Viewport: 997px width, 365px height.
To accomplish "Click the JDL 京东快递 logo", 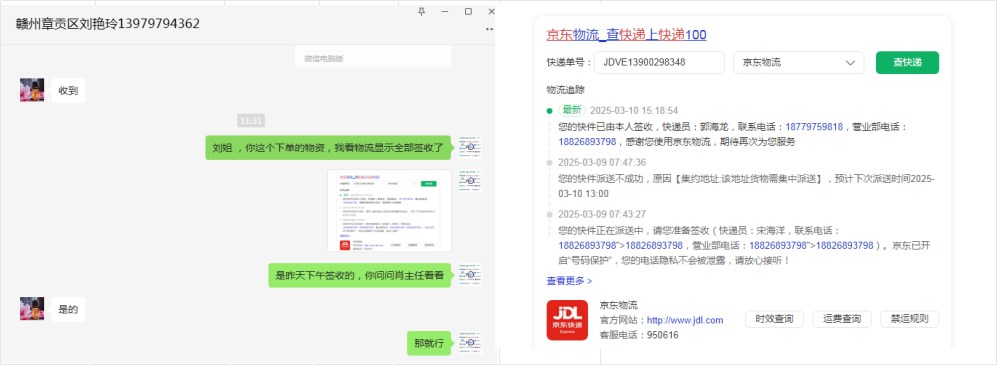I will pyautogui.click(x=567, y=320).
